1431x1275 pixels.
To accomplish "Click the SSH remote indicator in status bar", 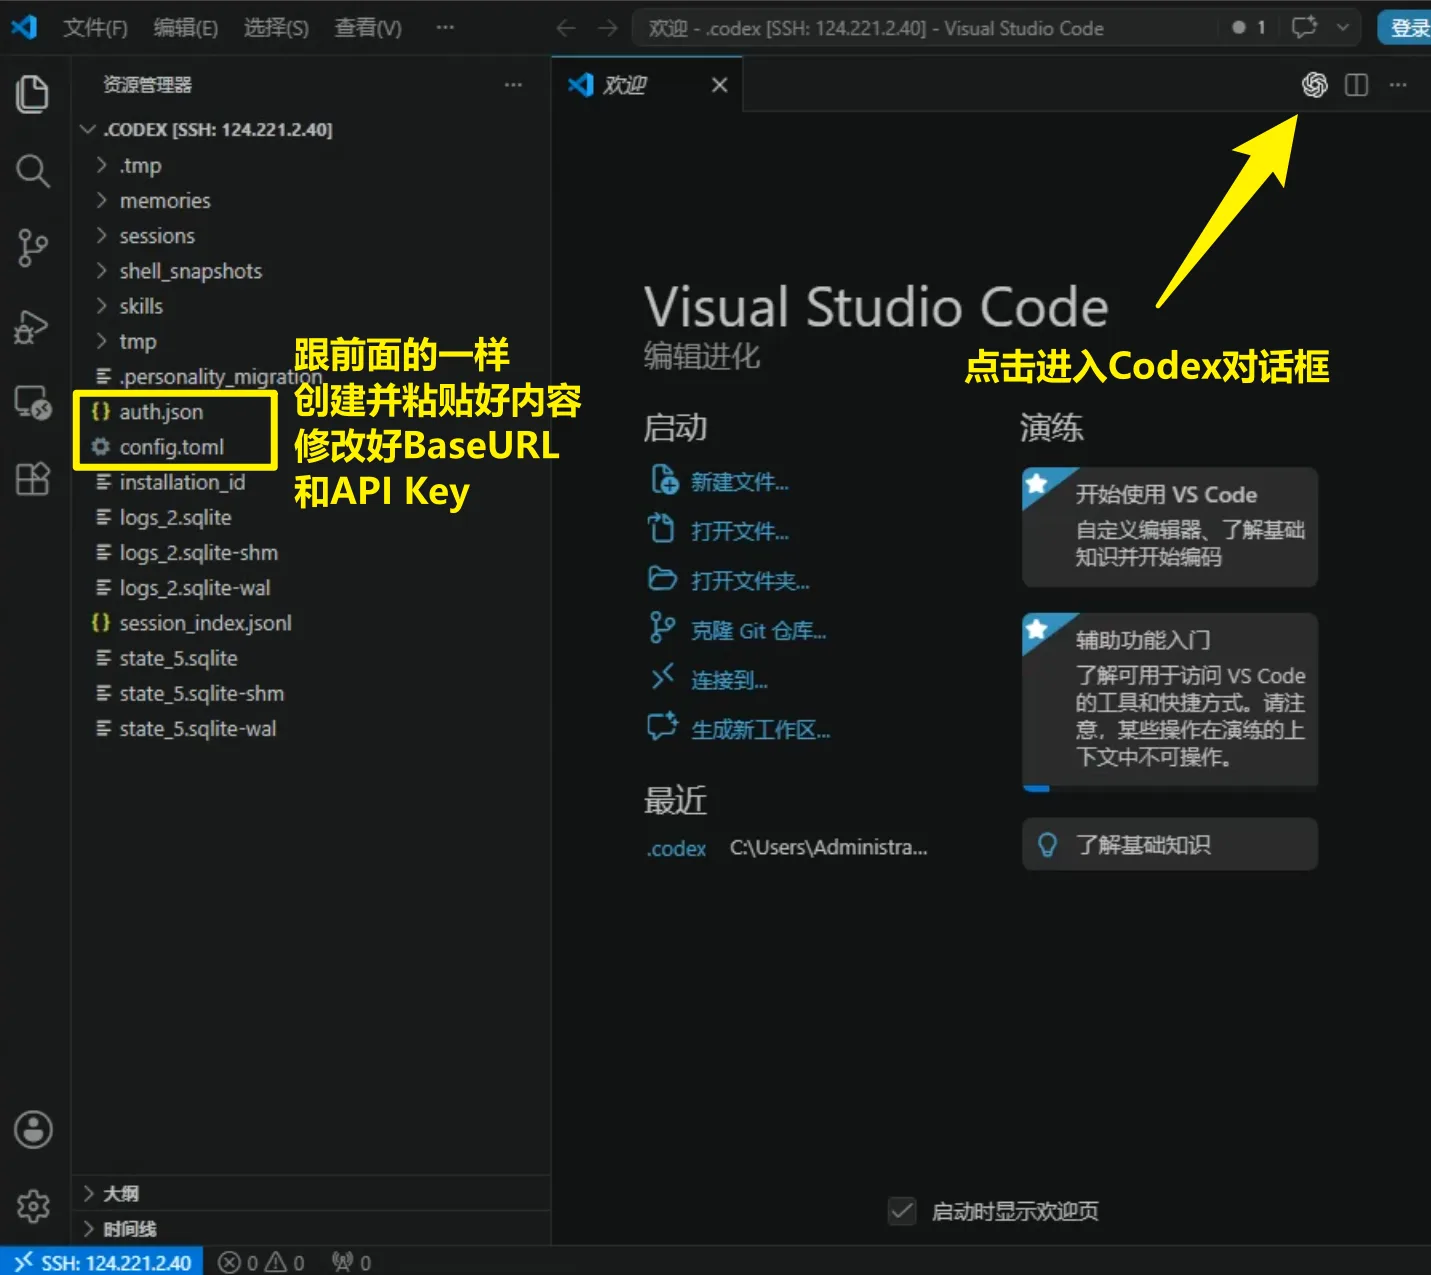I will (102, 1262).
